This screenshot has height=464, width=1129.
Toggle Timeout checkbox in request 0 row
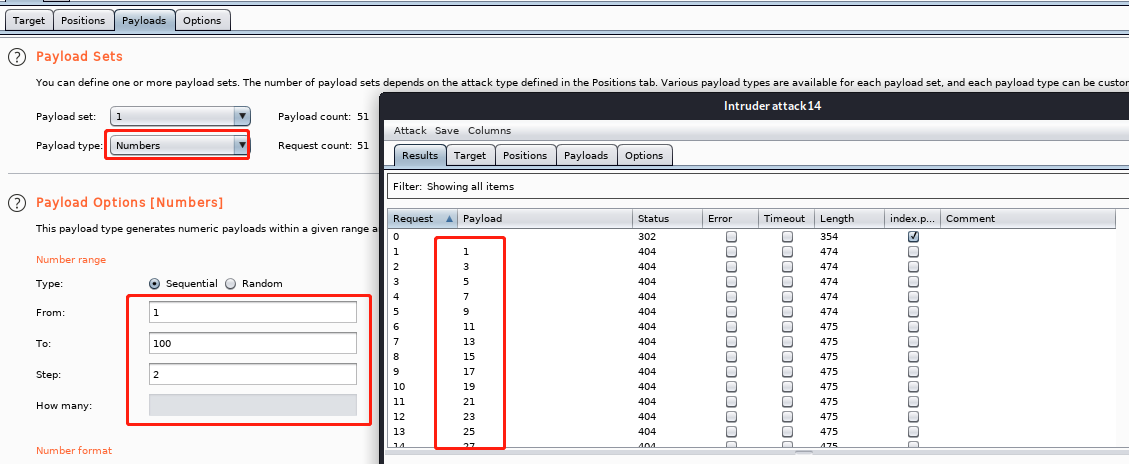[x=788, y=236]
